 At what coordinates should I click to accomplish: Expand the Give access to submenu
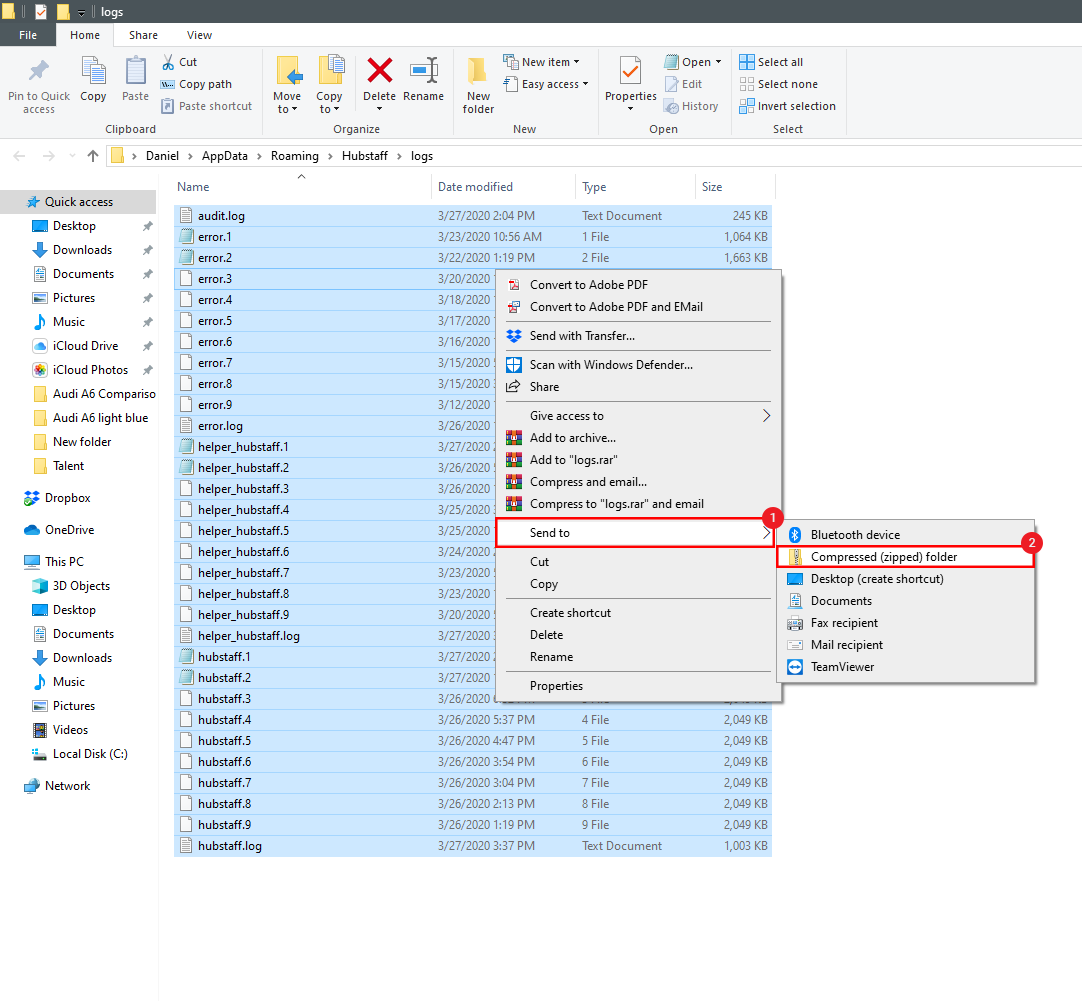click(766, 416)
